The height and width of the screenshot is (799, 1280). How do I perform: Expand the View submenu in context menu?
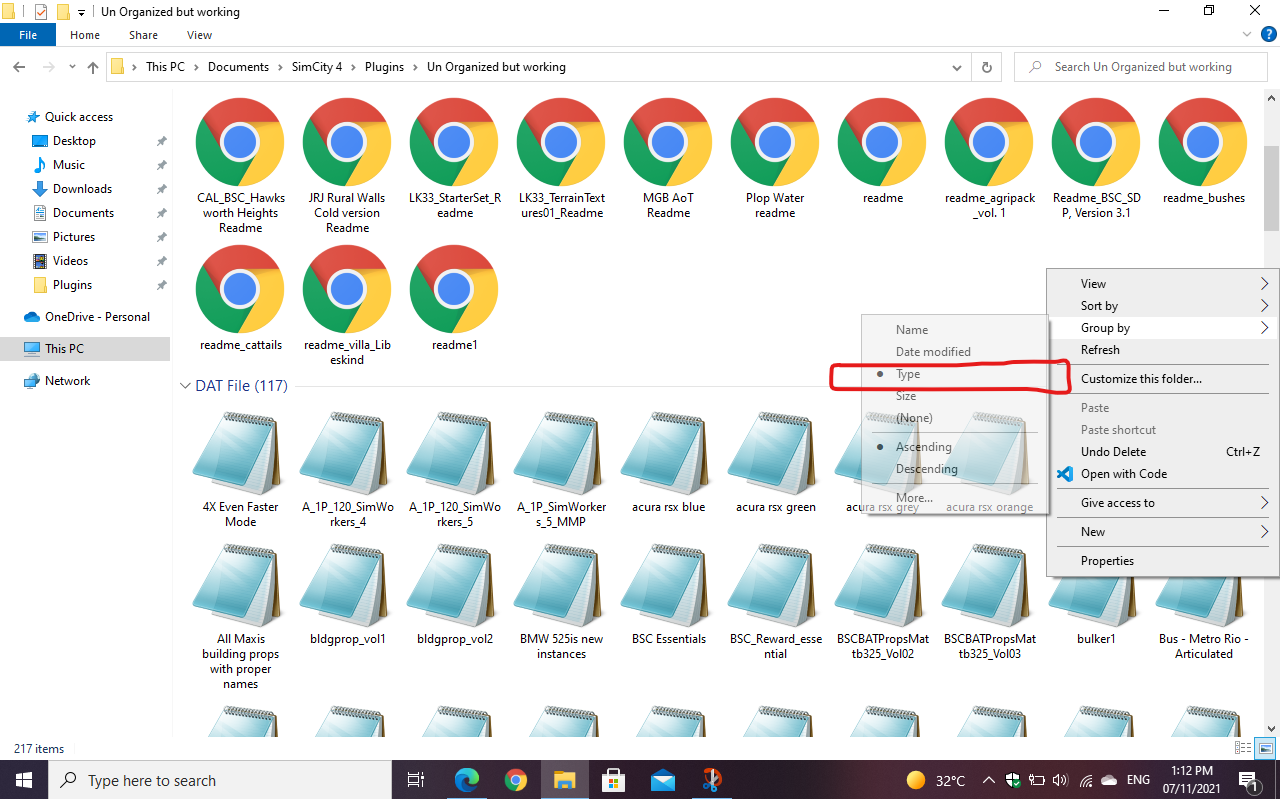[x=1164, y=284]
